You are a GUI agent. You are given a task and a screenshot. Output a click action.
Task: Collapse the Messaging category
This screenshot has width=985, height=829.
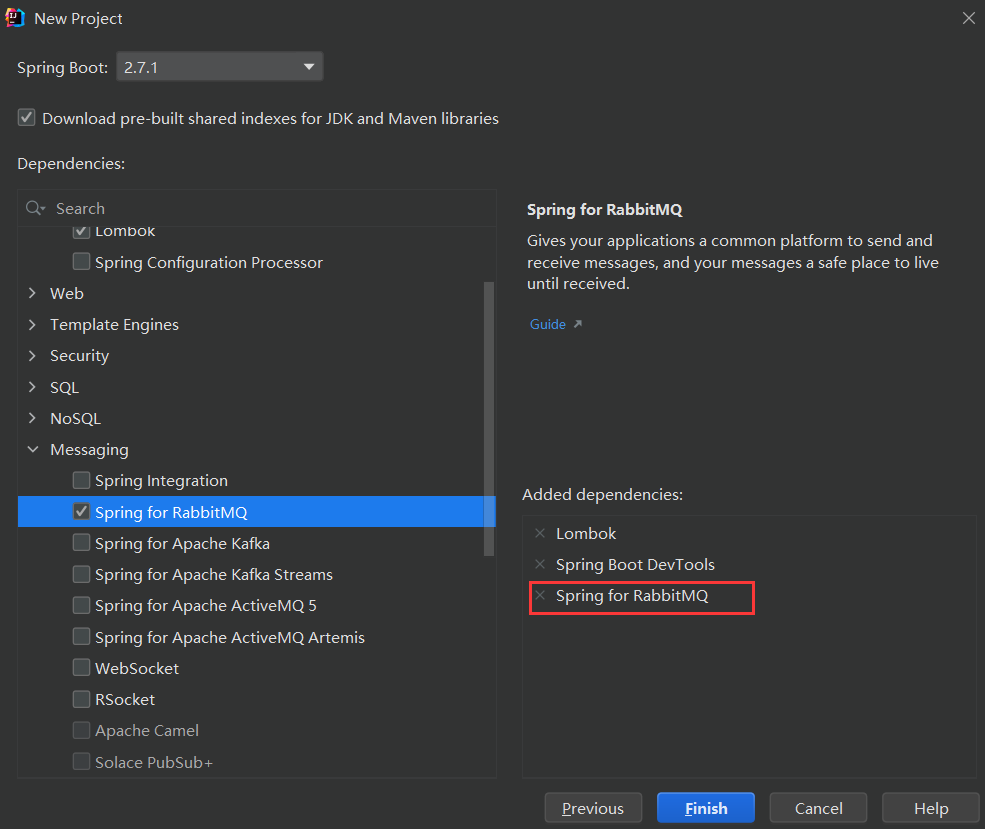33,449
